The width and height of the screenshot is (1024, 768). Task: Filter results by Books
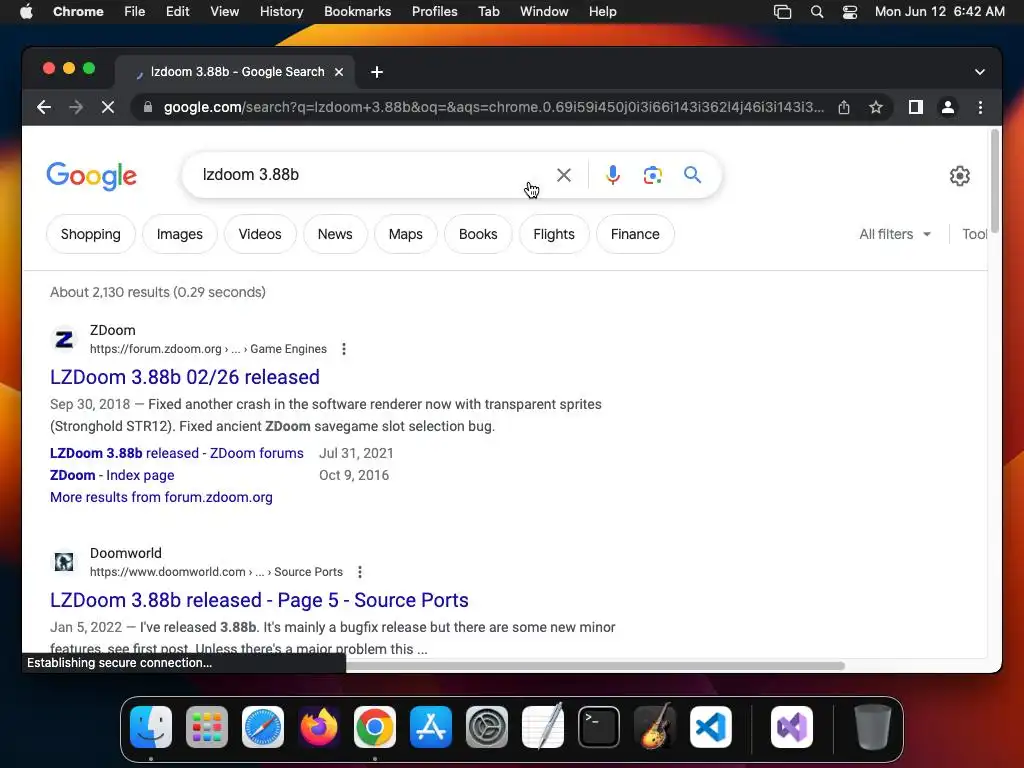point(478,234)
